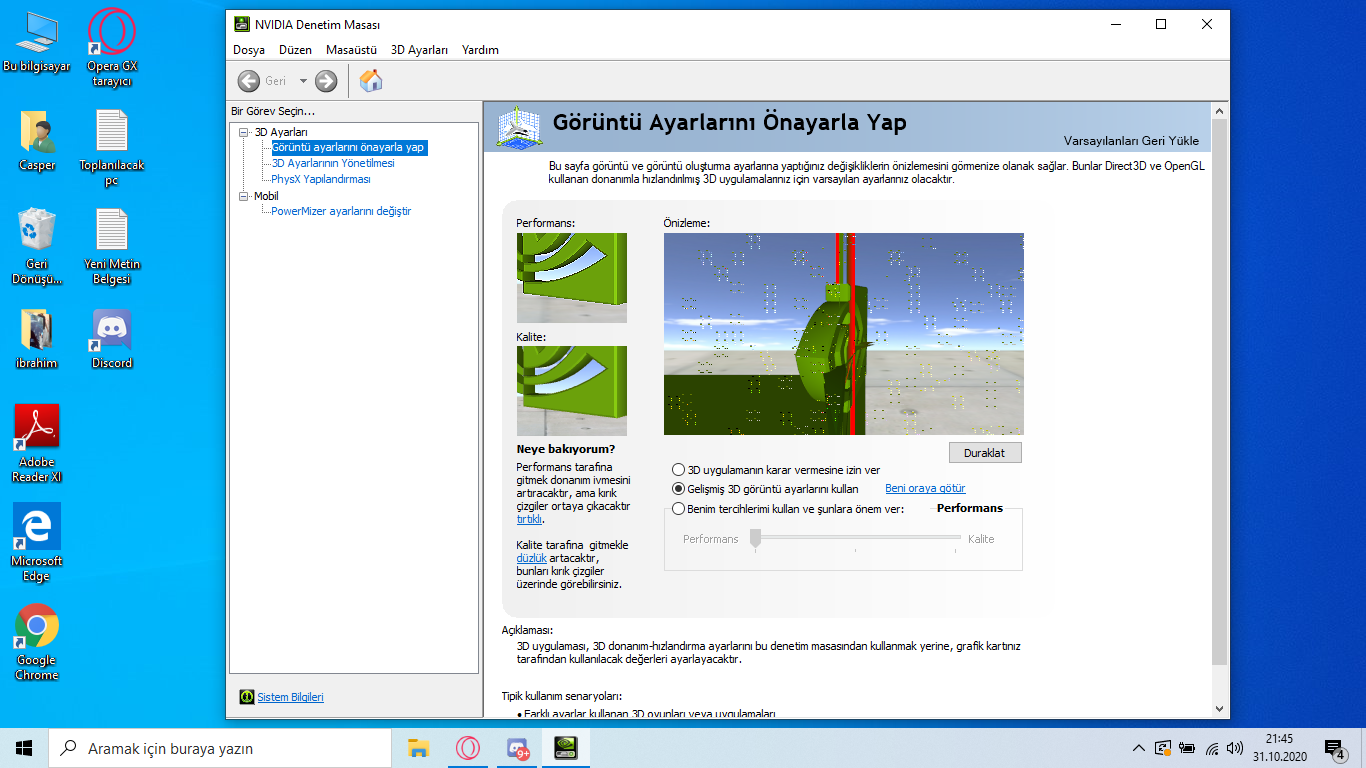Show hidden system tray icons

pos(1138,748)
